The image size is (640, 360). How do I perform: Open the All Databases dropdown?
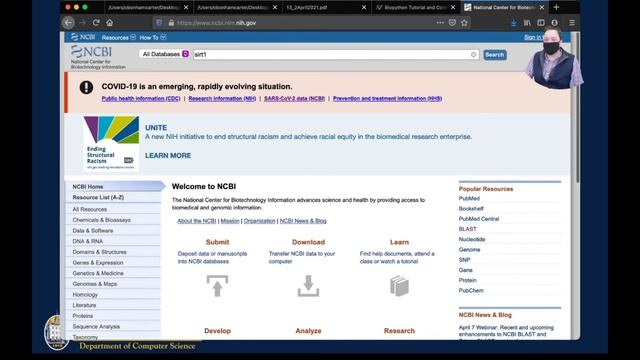pos(165,54)
